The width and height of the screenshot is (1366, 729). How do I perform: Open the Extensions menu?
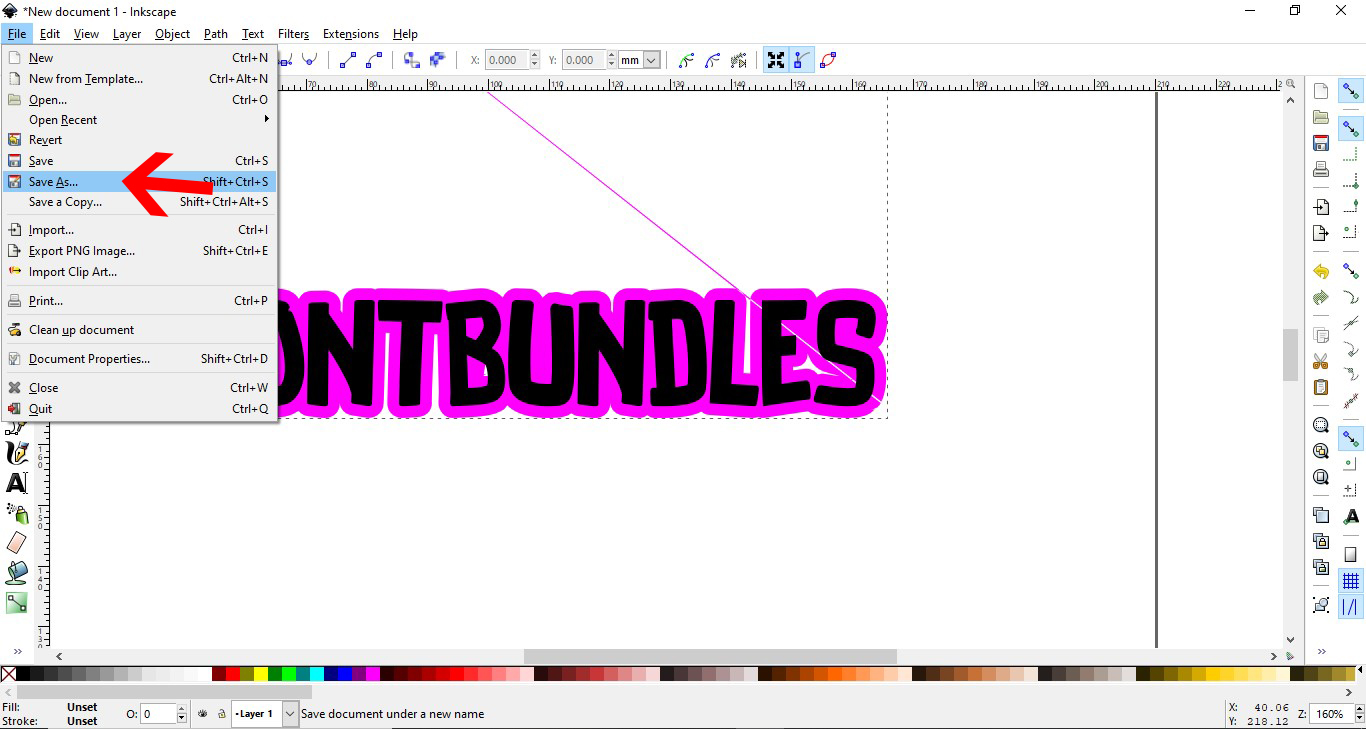point(351,34)
